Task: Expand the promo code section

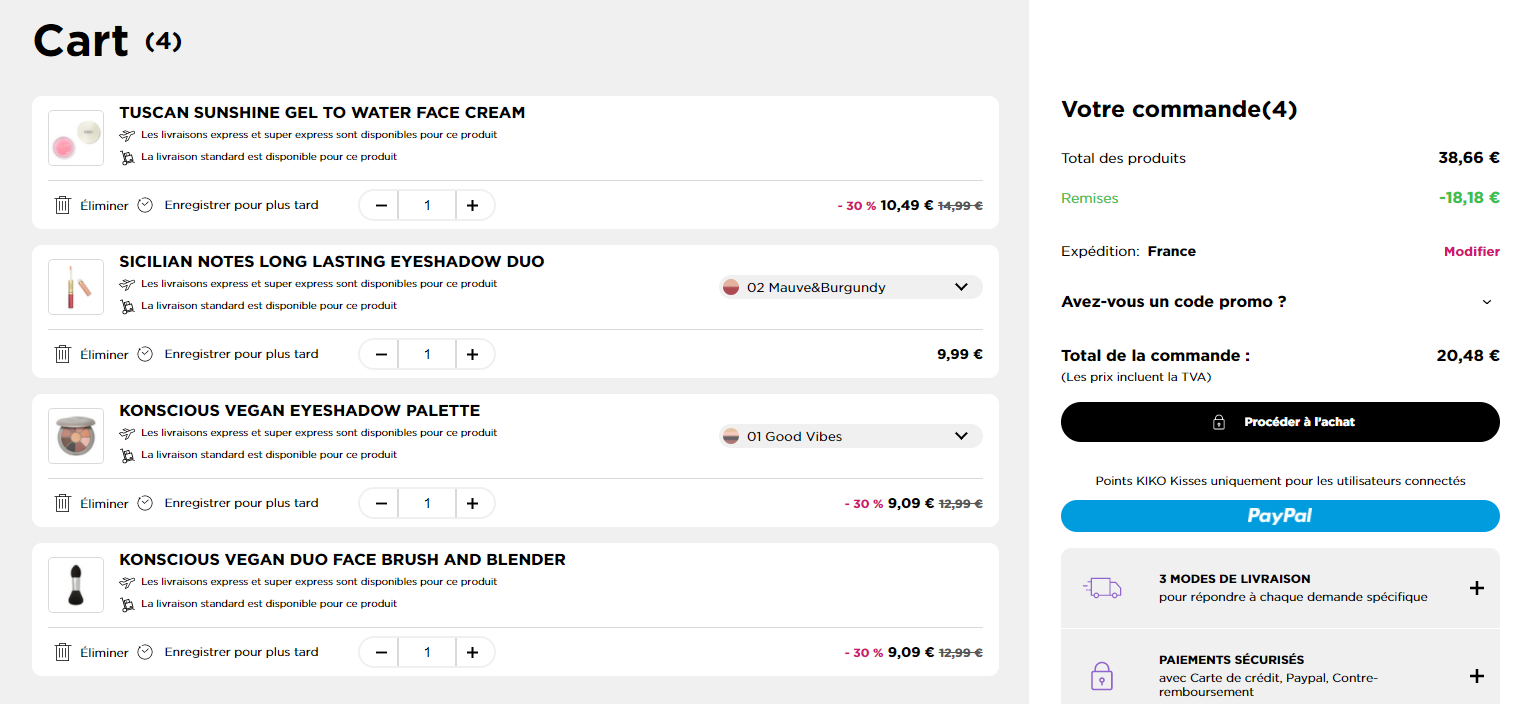Action: click(1280, 301)
